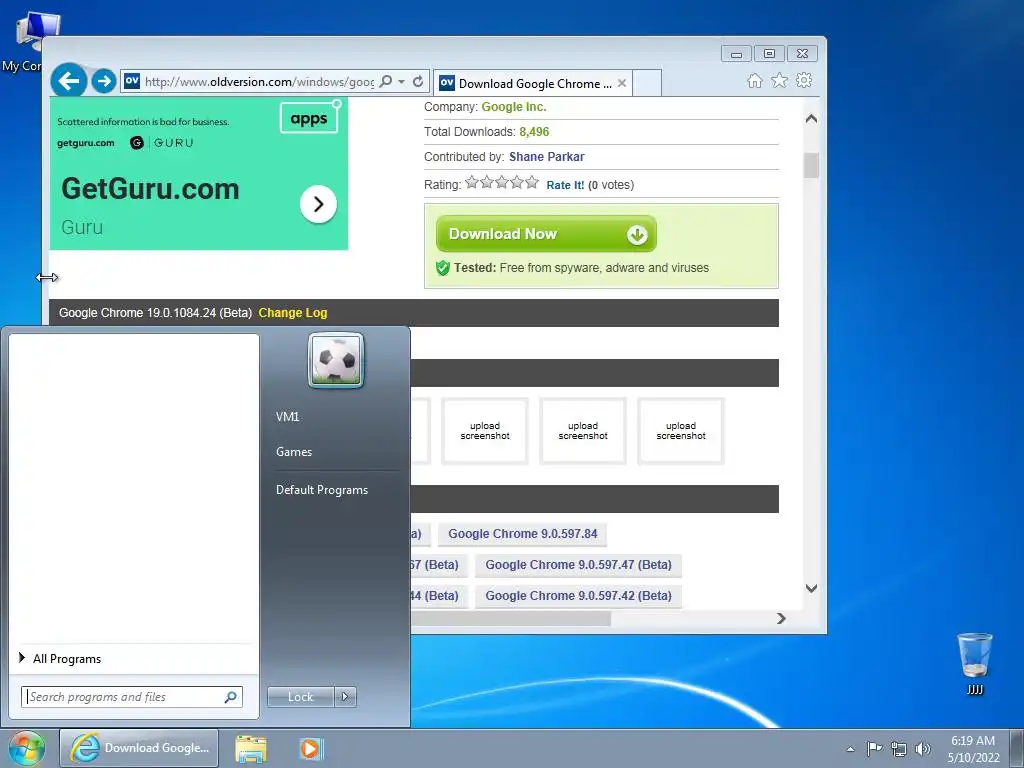Click the Start menu search magnifier icon
This screenshot has width=1024, height=768.
click(231, 697)
